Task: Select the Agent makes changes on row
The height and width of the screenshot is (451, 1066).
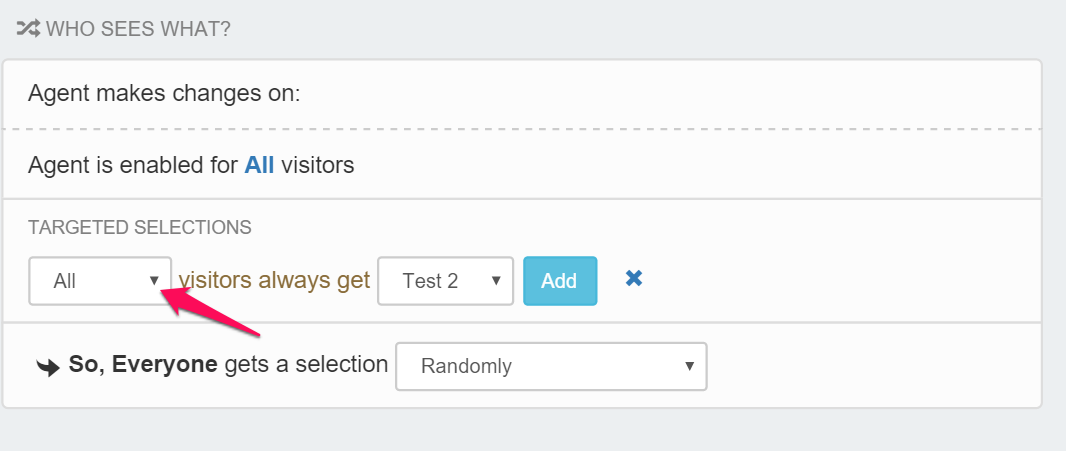Action: (x=164, y=94)
